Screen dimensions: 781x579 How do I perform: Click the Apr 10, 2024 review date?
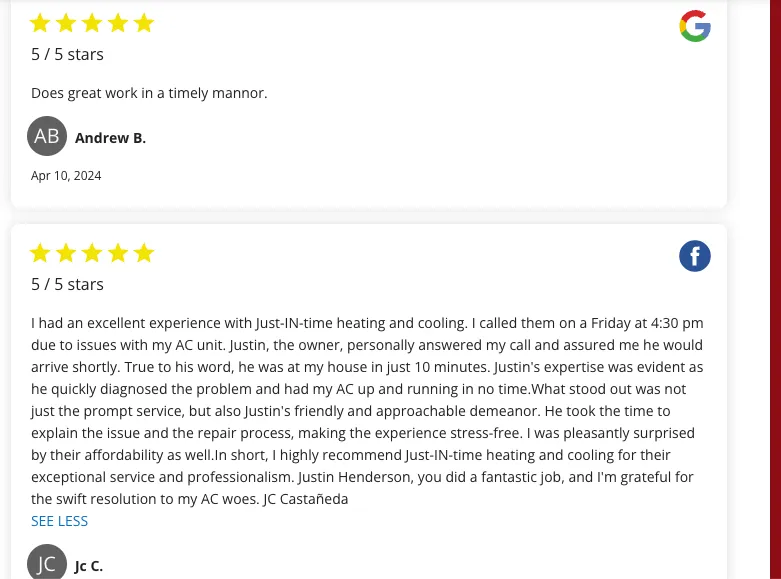[66, 176]
